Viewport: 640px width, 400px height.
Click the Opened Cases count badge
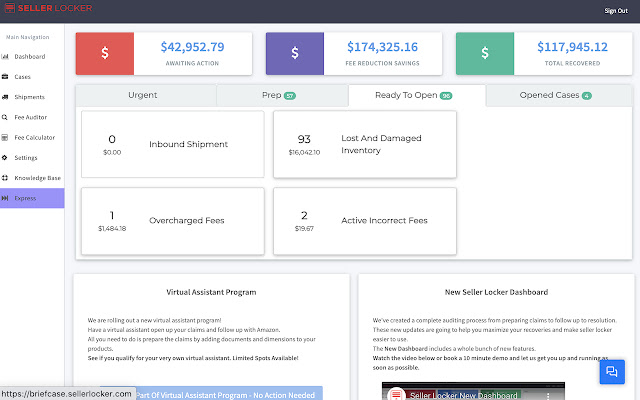587,96
